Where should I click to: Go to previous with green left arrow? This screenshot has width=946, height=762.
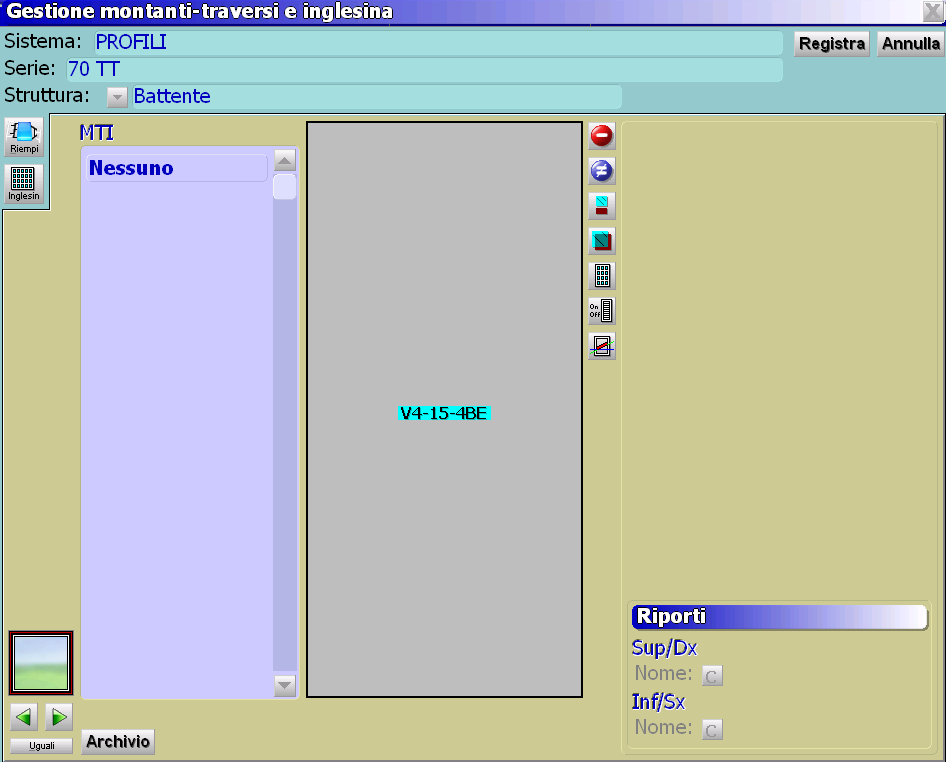coord(24,717)
